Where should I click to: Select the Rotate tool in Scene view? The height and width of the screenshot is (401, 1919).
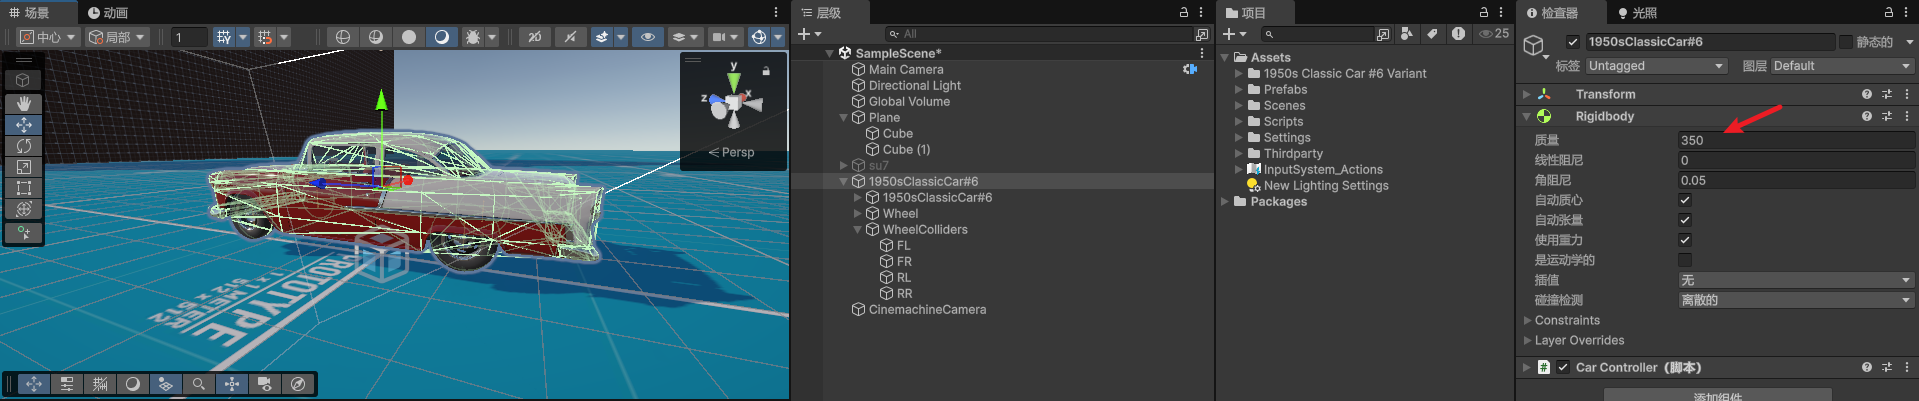click(24, 145)
